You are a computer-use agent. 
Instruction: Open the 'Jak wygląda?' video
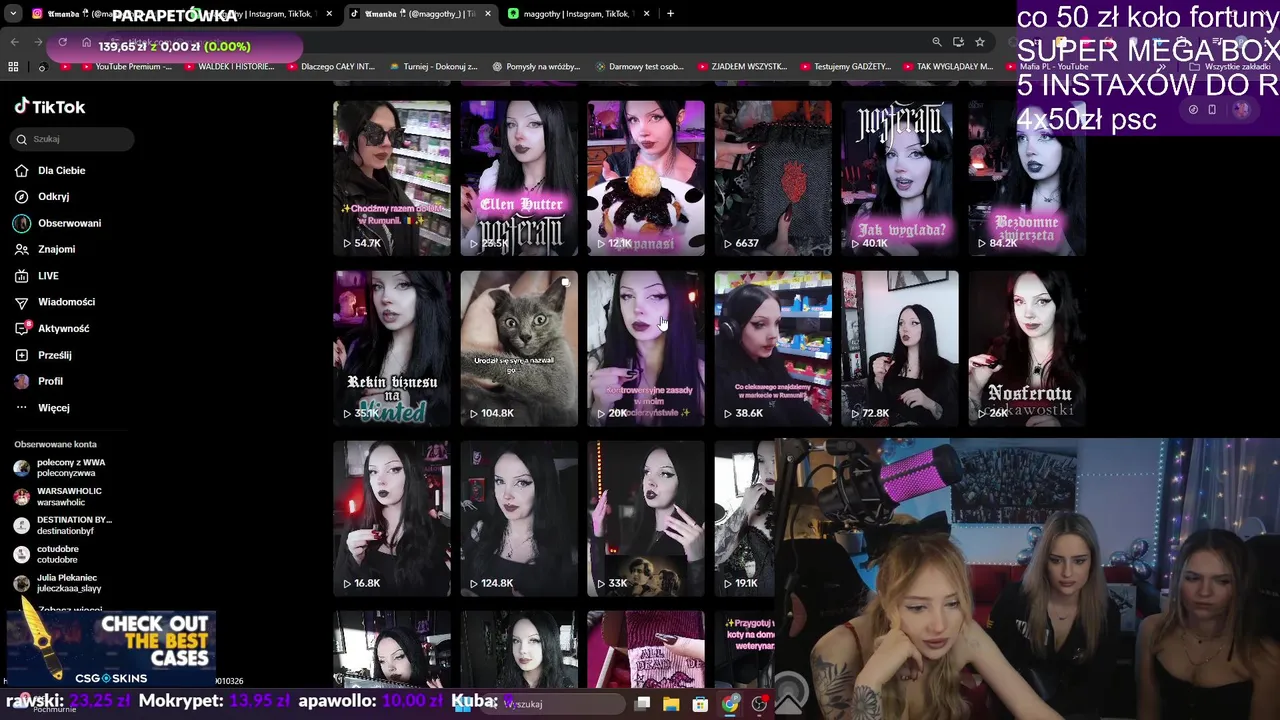pyautogui.click(x=900, y=178)
